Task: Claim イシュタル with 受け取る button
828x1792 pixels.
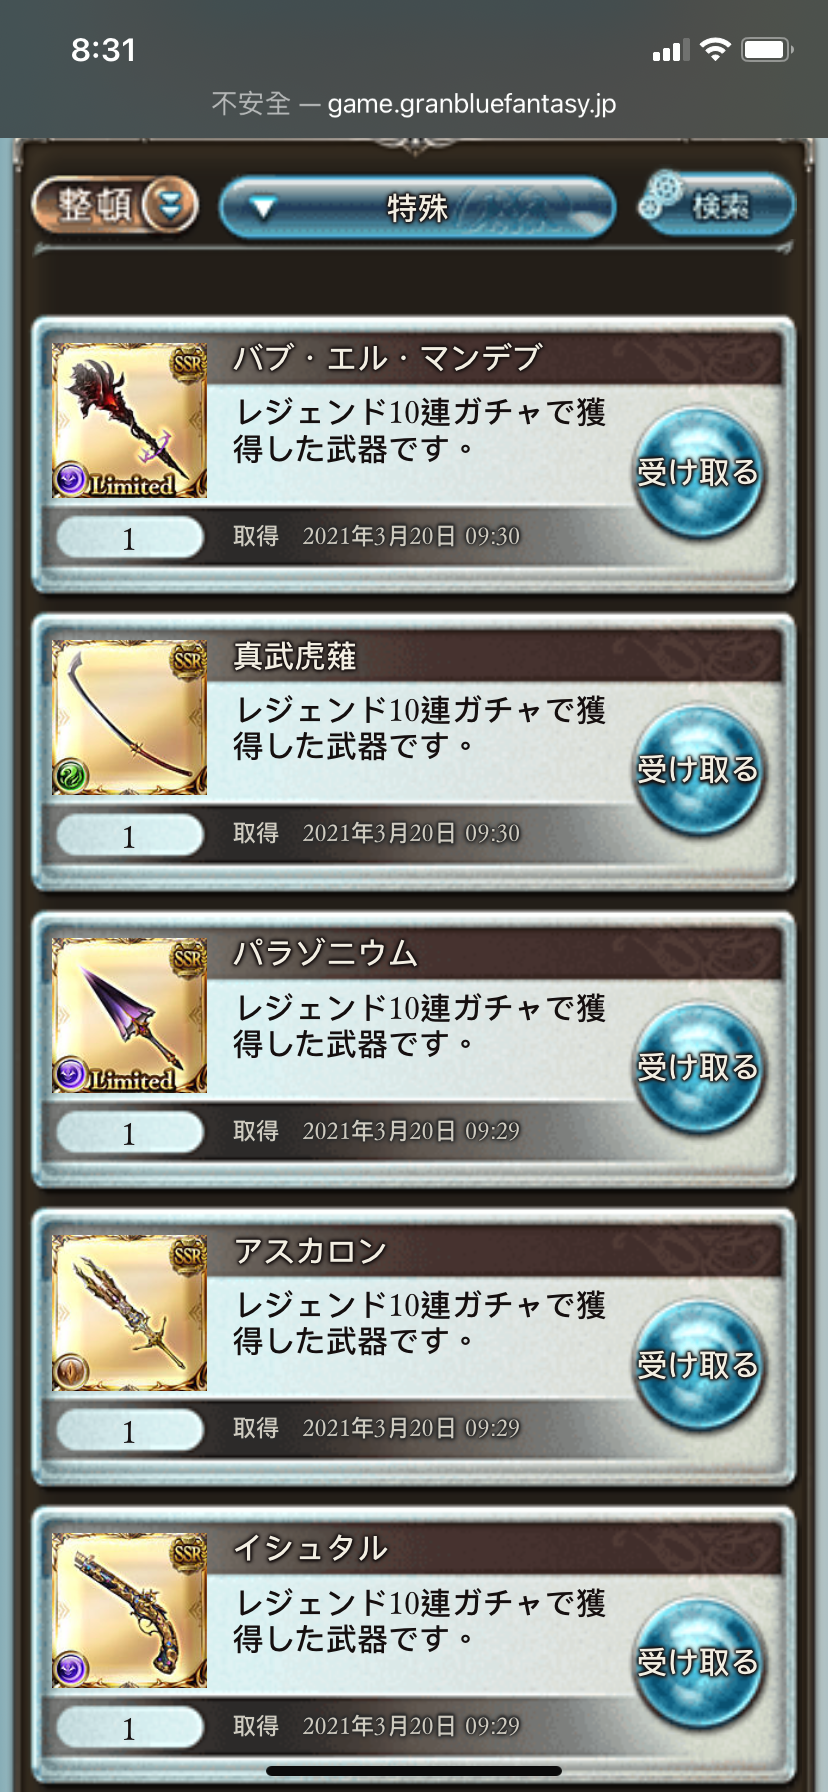Action: point(698,1661)
